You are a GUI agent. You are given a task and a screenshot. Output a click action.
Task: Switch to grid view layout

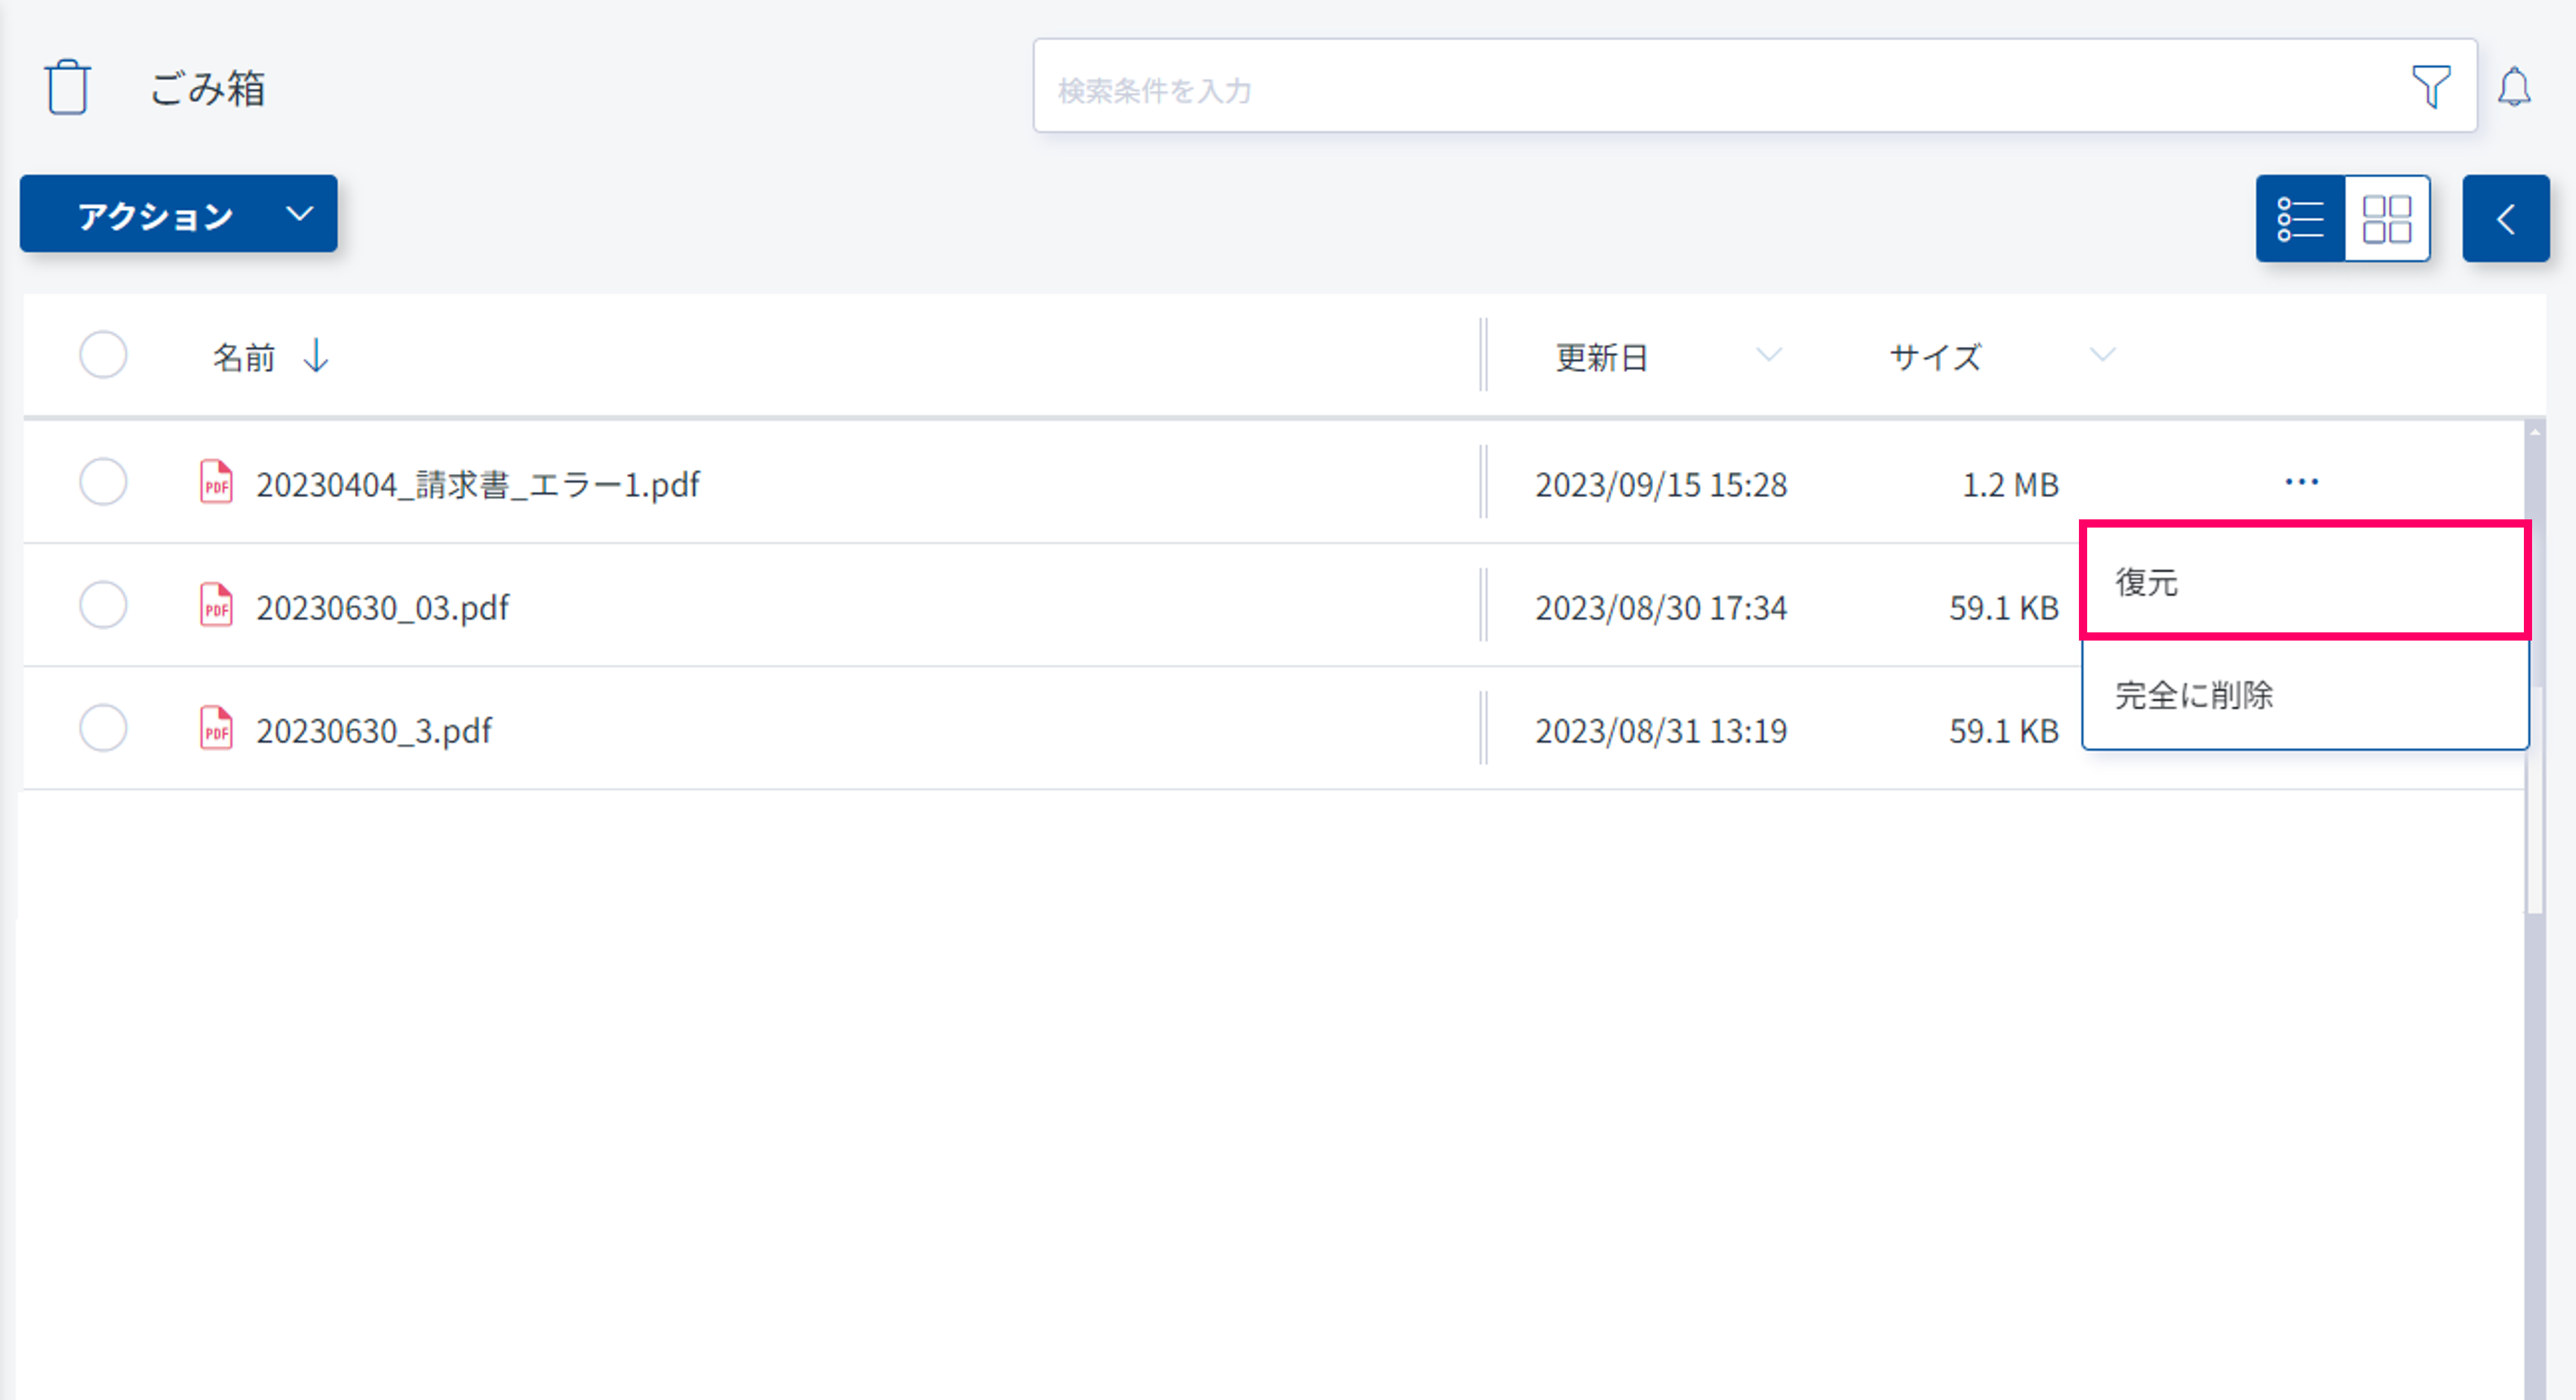(x=2387, y=219)
